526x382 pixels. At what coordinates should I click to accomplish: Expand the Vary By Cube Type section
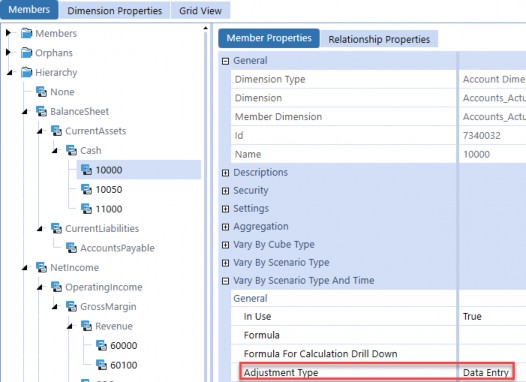pyautogui.click(x=225, y=245)
